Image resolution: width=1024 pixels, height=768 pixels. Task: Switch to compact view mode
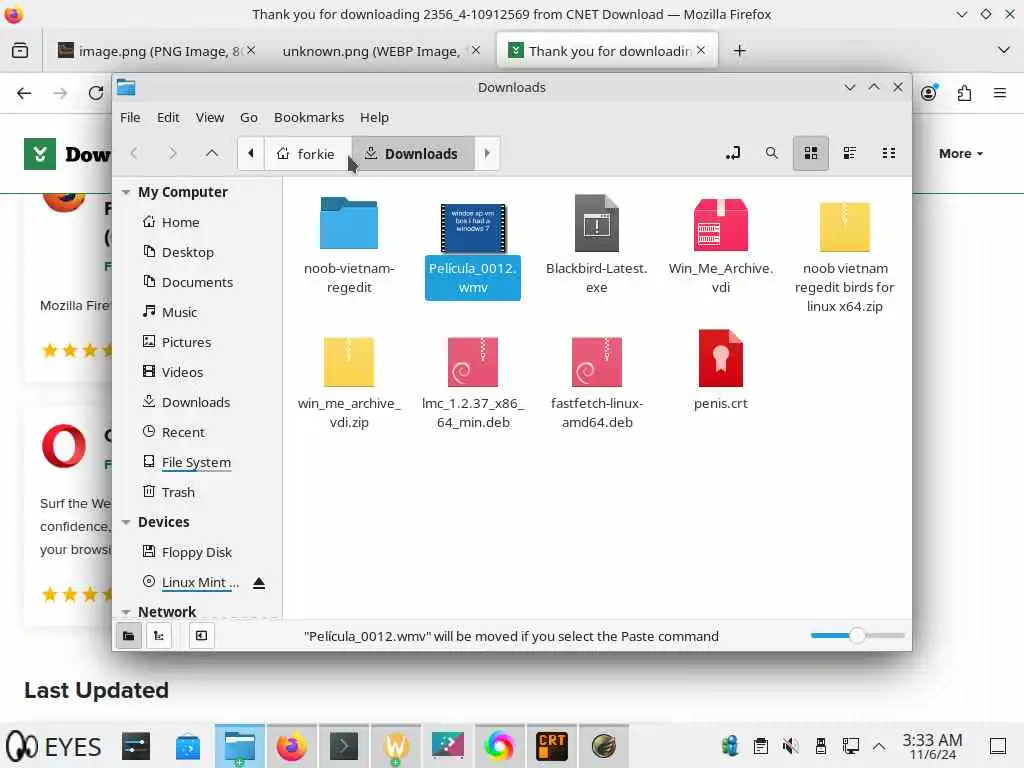click(889, 153)
